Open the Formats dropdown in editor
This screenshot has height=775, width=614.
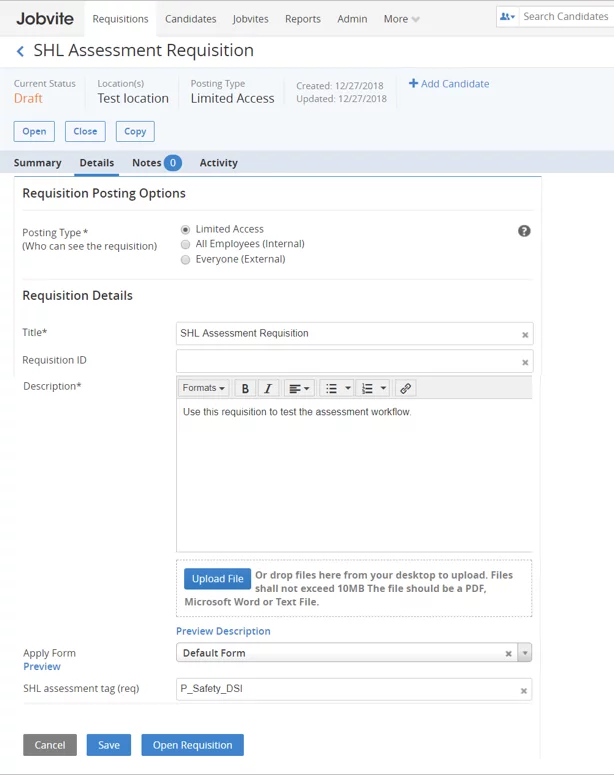coord(203,388)
